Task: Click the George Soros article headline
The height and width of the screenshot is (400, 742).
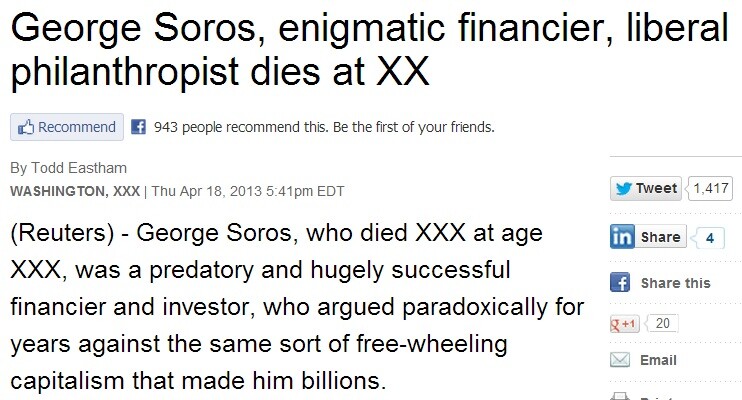Action: [x=369, y=50]
